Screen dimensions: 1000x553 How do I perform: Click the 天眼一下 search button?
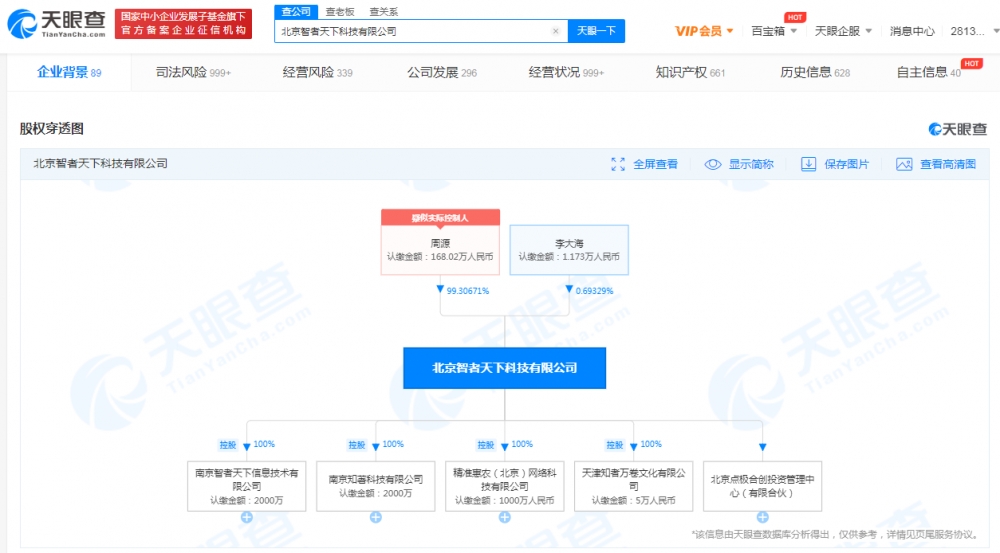(x=596, y=31)
